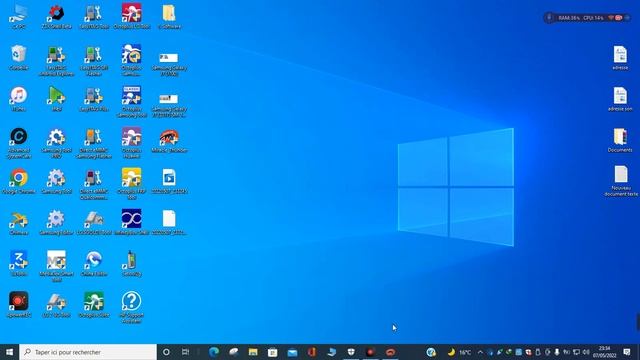This screenshot has width=640, height=360.
Task: Select the blank white file icon
Action: tap(169, 222)
